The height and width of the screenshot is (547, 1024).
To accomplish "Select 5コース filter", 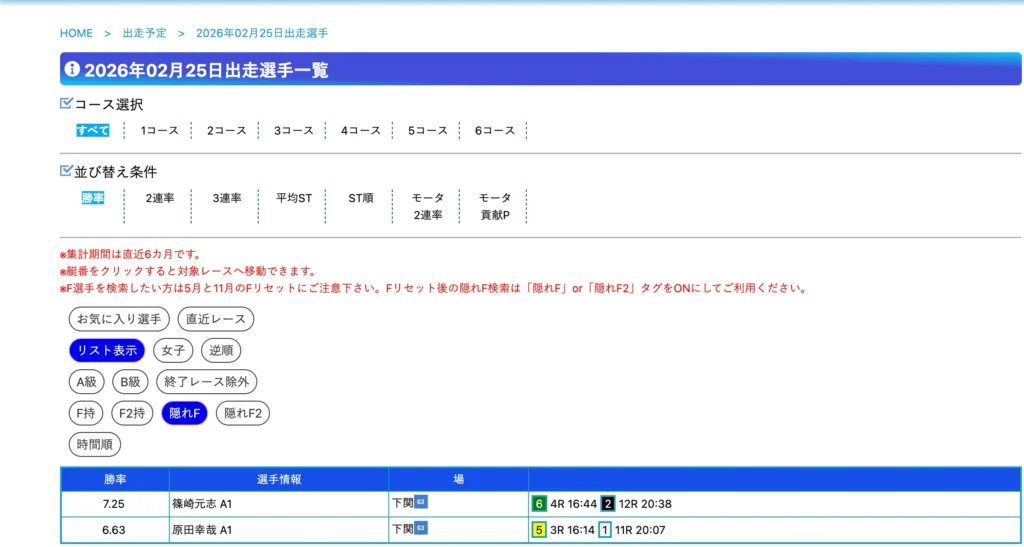I will click(x=428, y=131).
